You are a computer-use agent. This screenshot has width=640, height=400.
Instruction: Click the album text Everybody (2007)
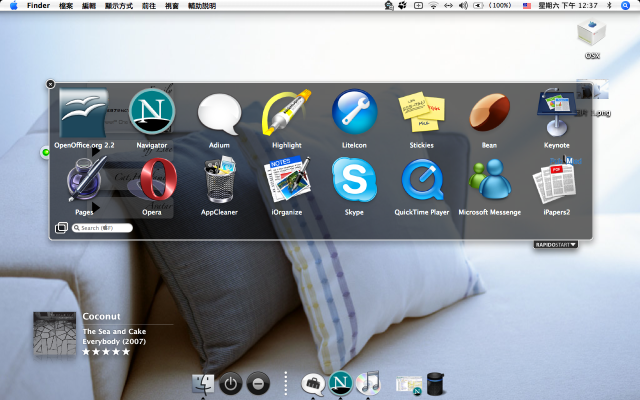pos(114,341)
